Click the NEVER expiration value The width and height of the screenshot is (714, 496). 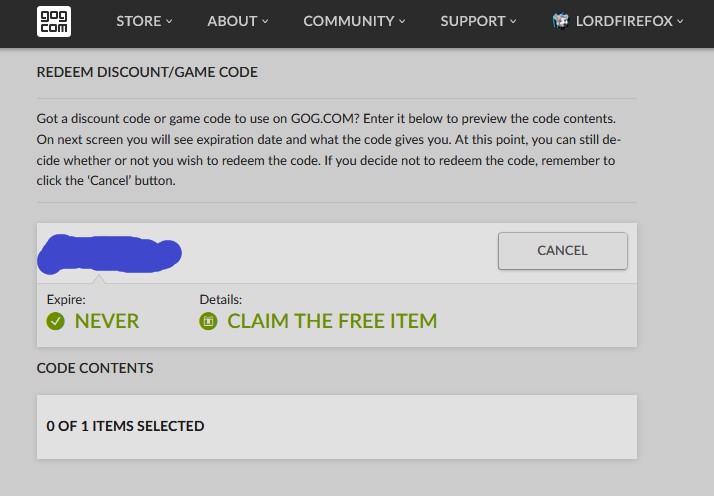pyautogui.click(x=107, y=321)
